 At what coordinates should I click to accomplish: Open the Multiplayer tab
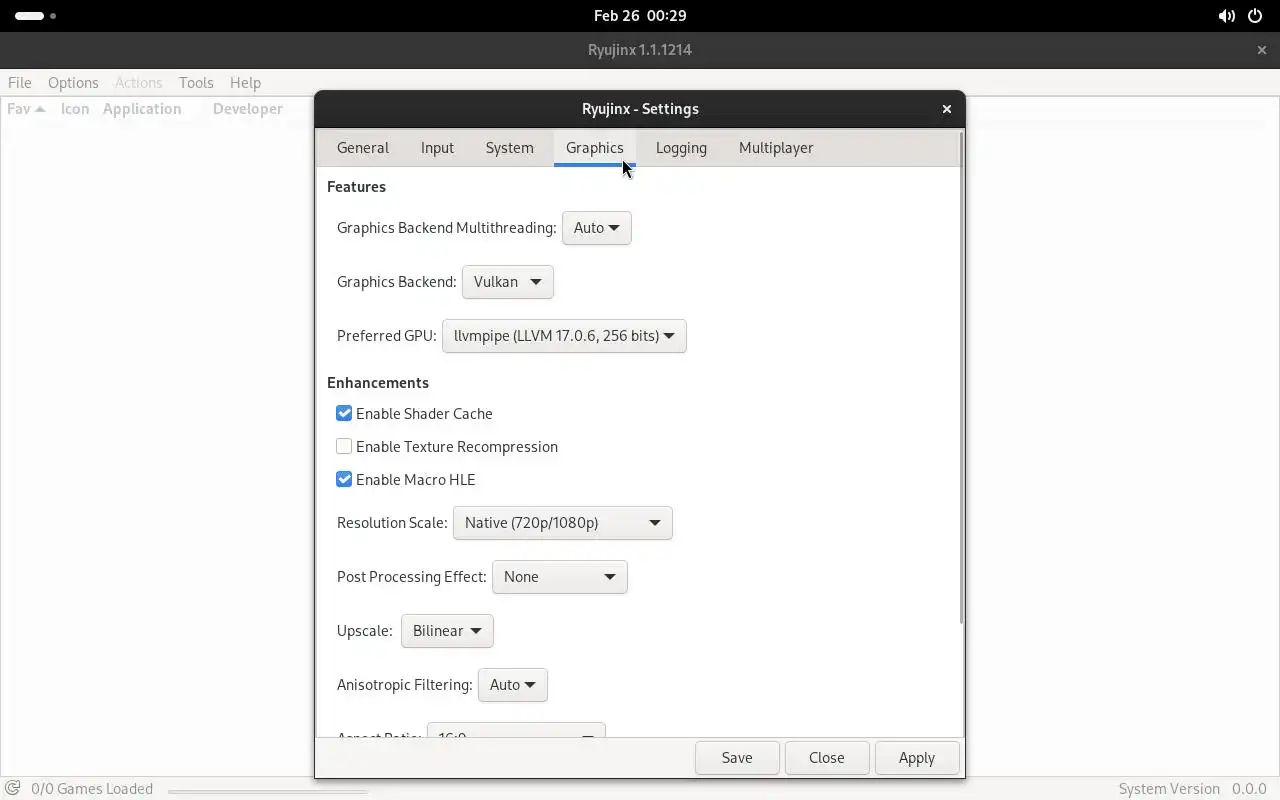coord(776,147)
